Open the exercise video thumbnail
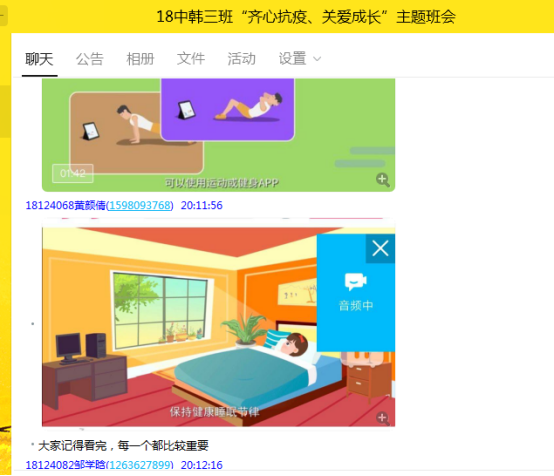 pyautogui.click(x=218, y=135)
